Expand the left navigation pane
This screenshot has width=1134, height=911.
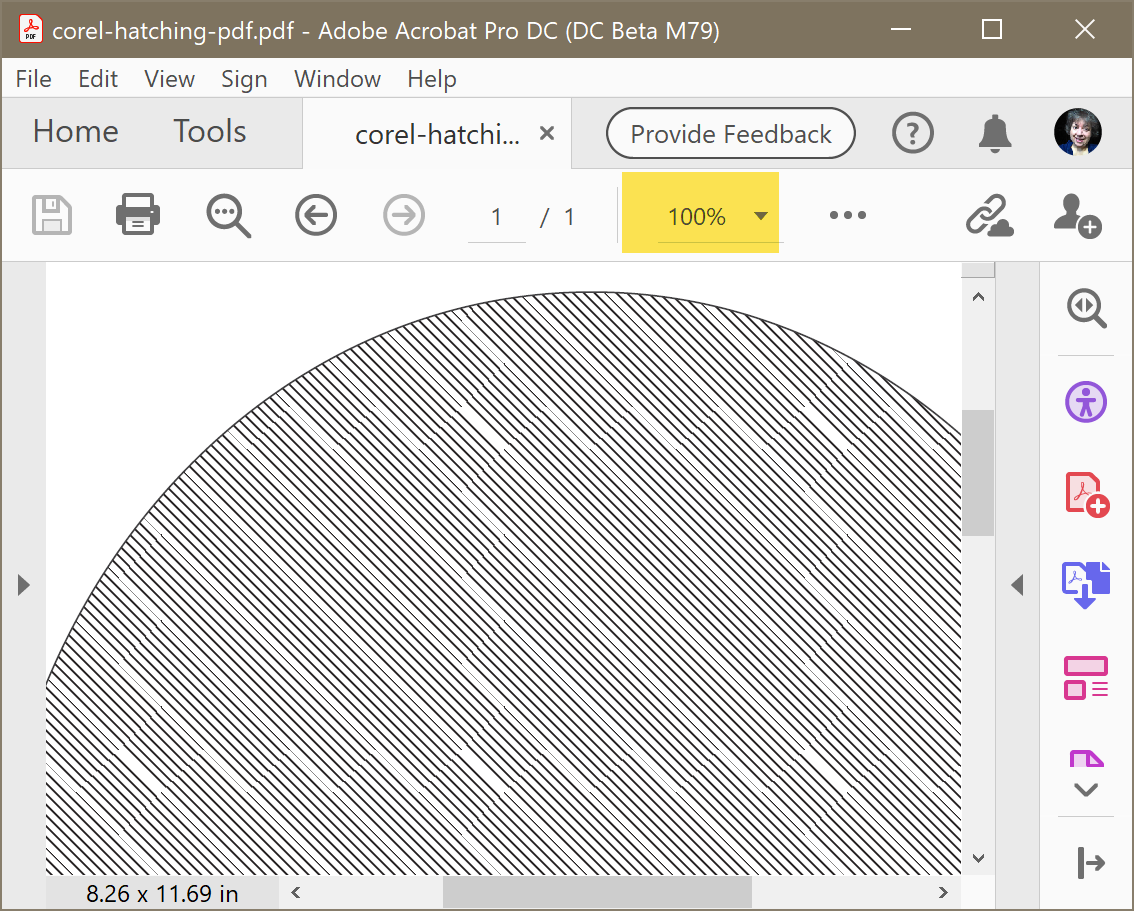click(x=23, y=585)
